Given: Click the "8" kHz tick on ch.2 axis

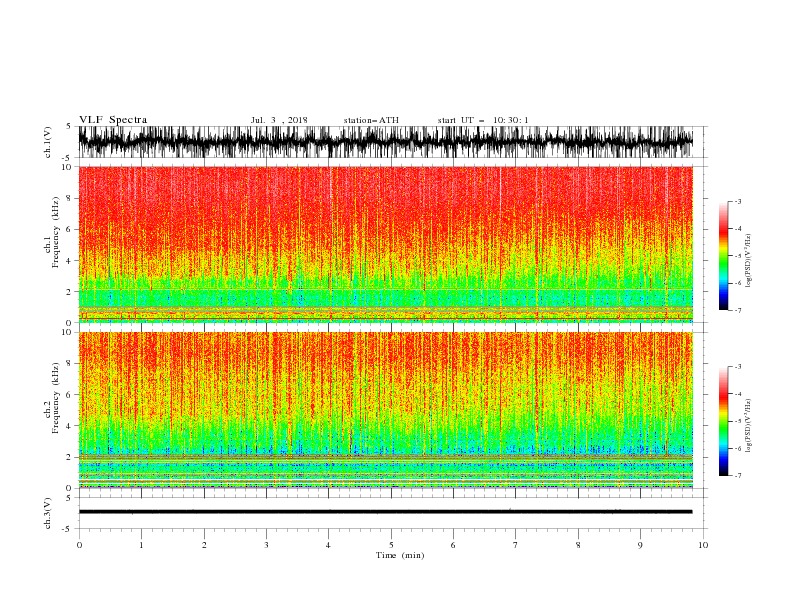Looking at the screenshot, I should (69, 364).
